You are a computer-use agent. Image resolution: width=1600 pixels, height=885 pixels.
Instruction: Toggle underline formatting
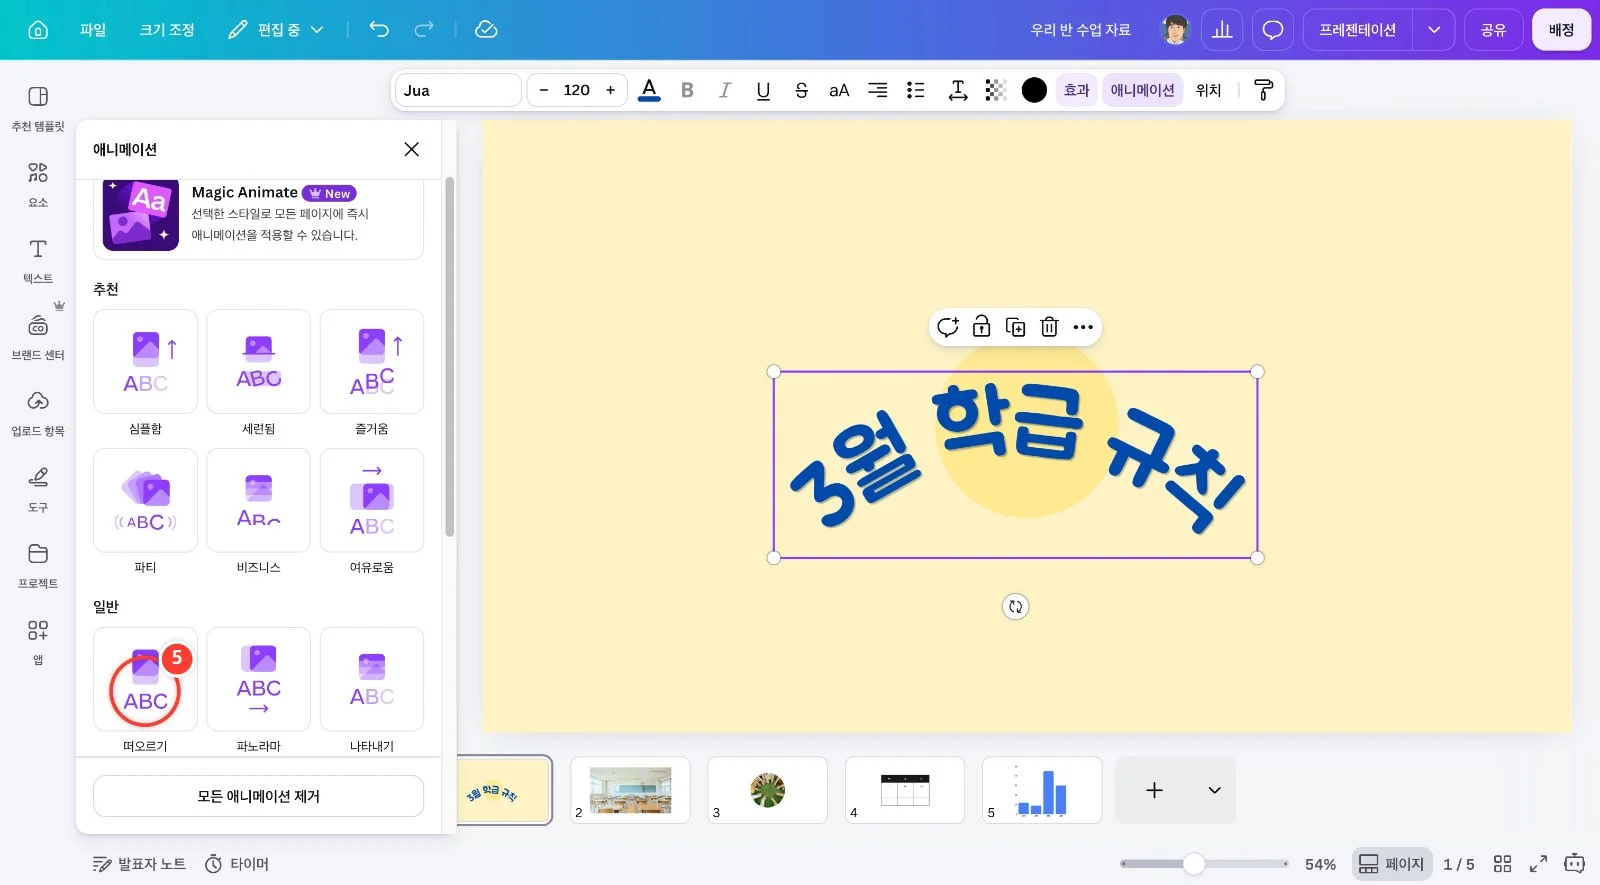pyautogui.click(x=763, y=90)
